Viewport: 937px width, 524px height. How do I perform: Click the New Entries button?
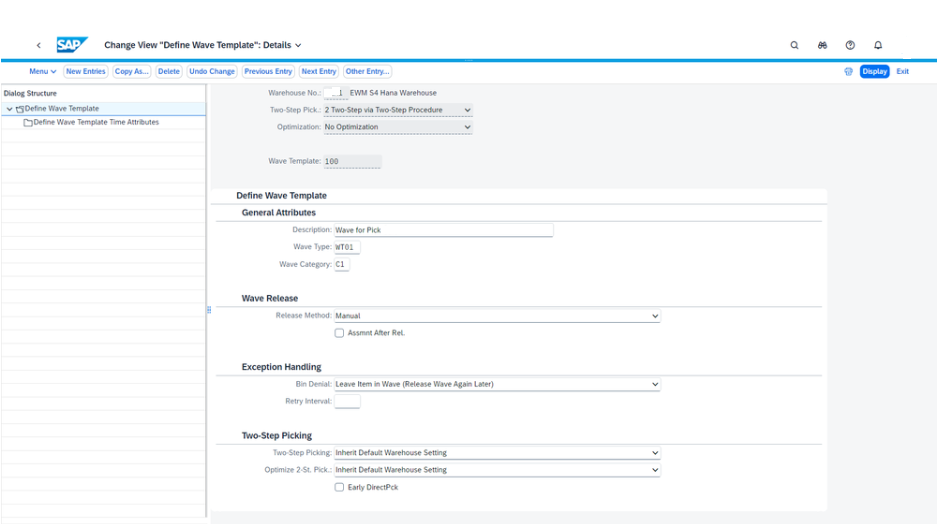[x=86, y=72]
